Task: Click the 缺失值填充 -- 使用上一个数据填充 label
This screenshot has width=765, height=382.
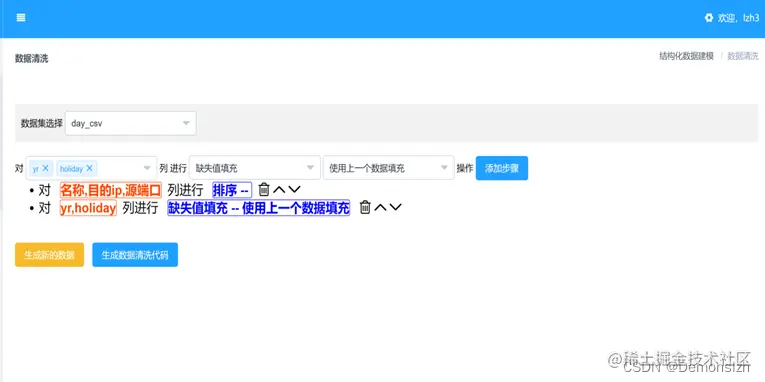Action: [259, 208]
